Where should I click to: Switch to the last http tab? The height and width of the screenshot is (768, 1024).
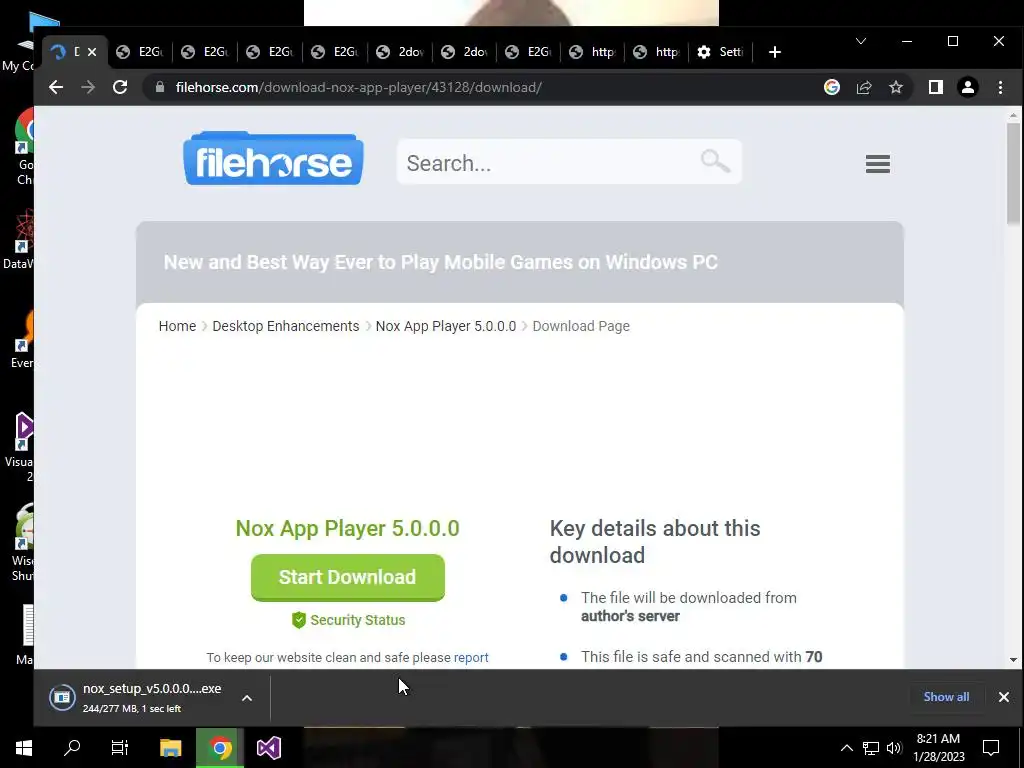click(x=657, y=52)
